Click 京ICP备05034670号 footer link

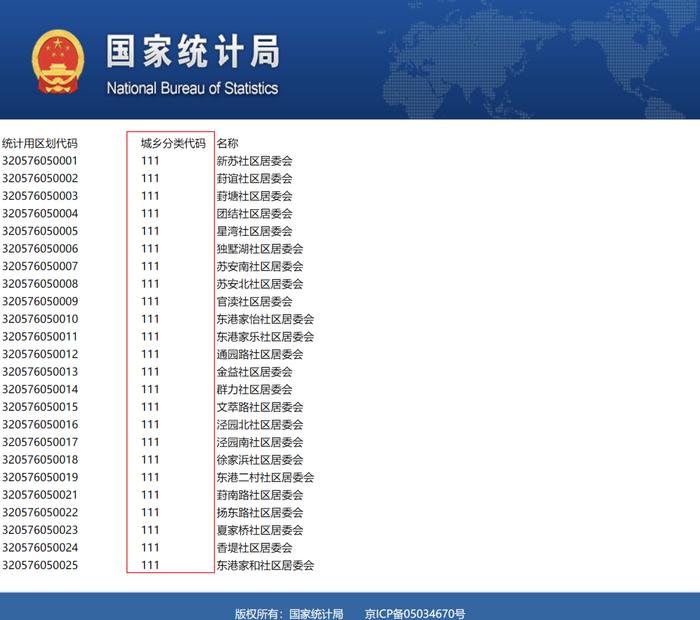tap(415, 614)
